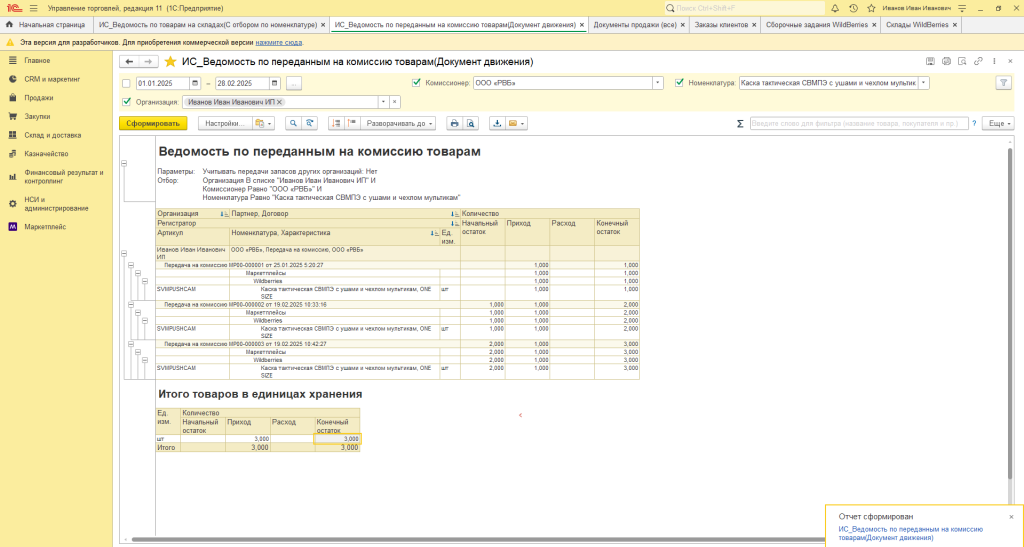Screen dimensions: 1024x547
Task: Close the Документы продажи (все) tab
Action: [x=683, y=25]
